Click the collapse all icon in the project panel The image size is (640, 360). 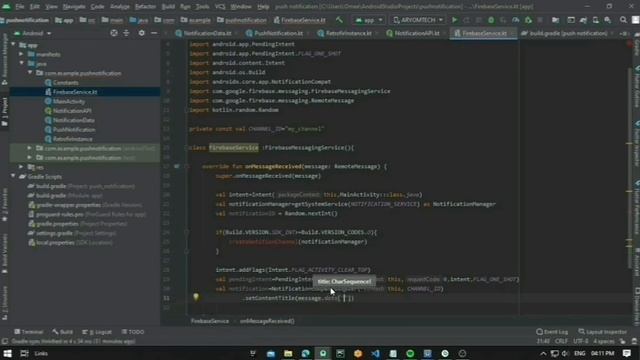(126, 33)
